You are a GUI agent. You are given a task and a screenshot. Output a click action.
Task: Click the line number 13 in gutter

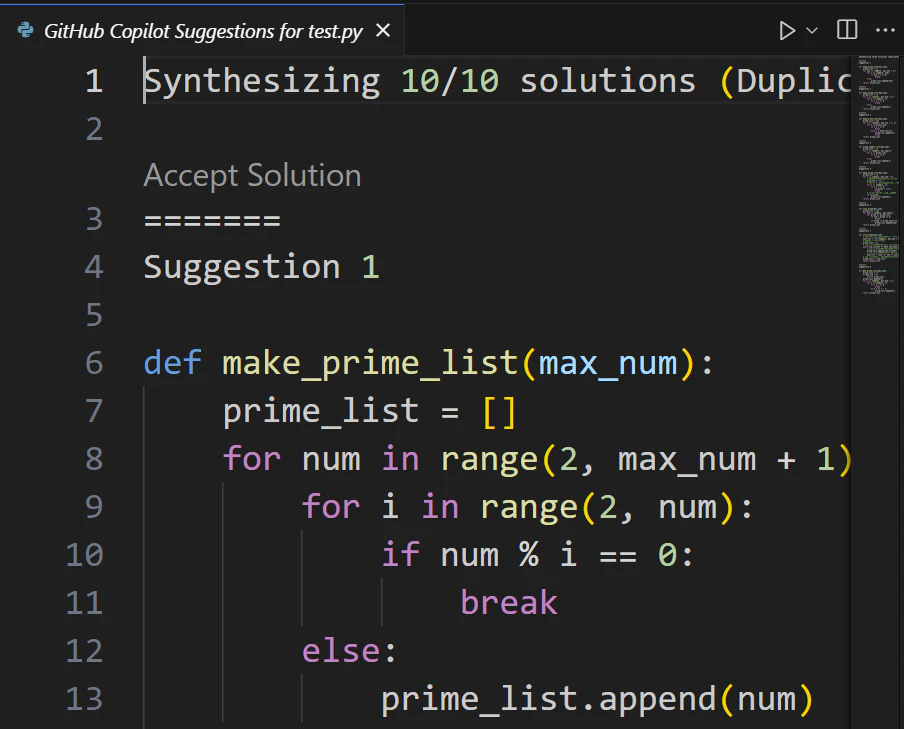point(84,698)
